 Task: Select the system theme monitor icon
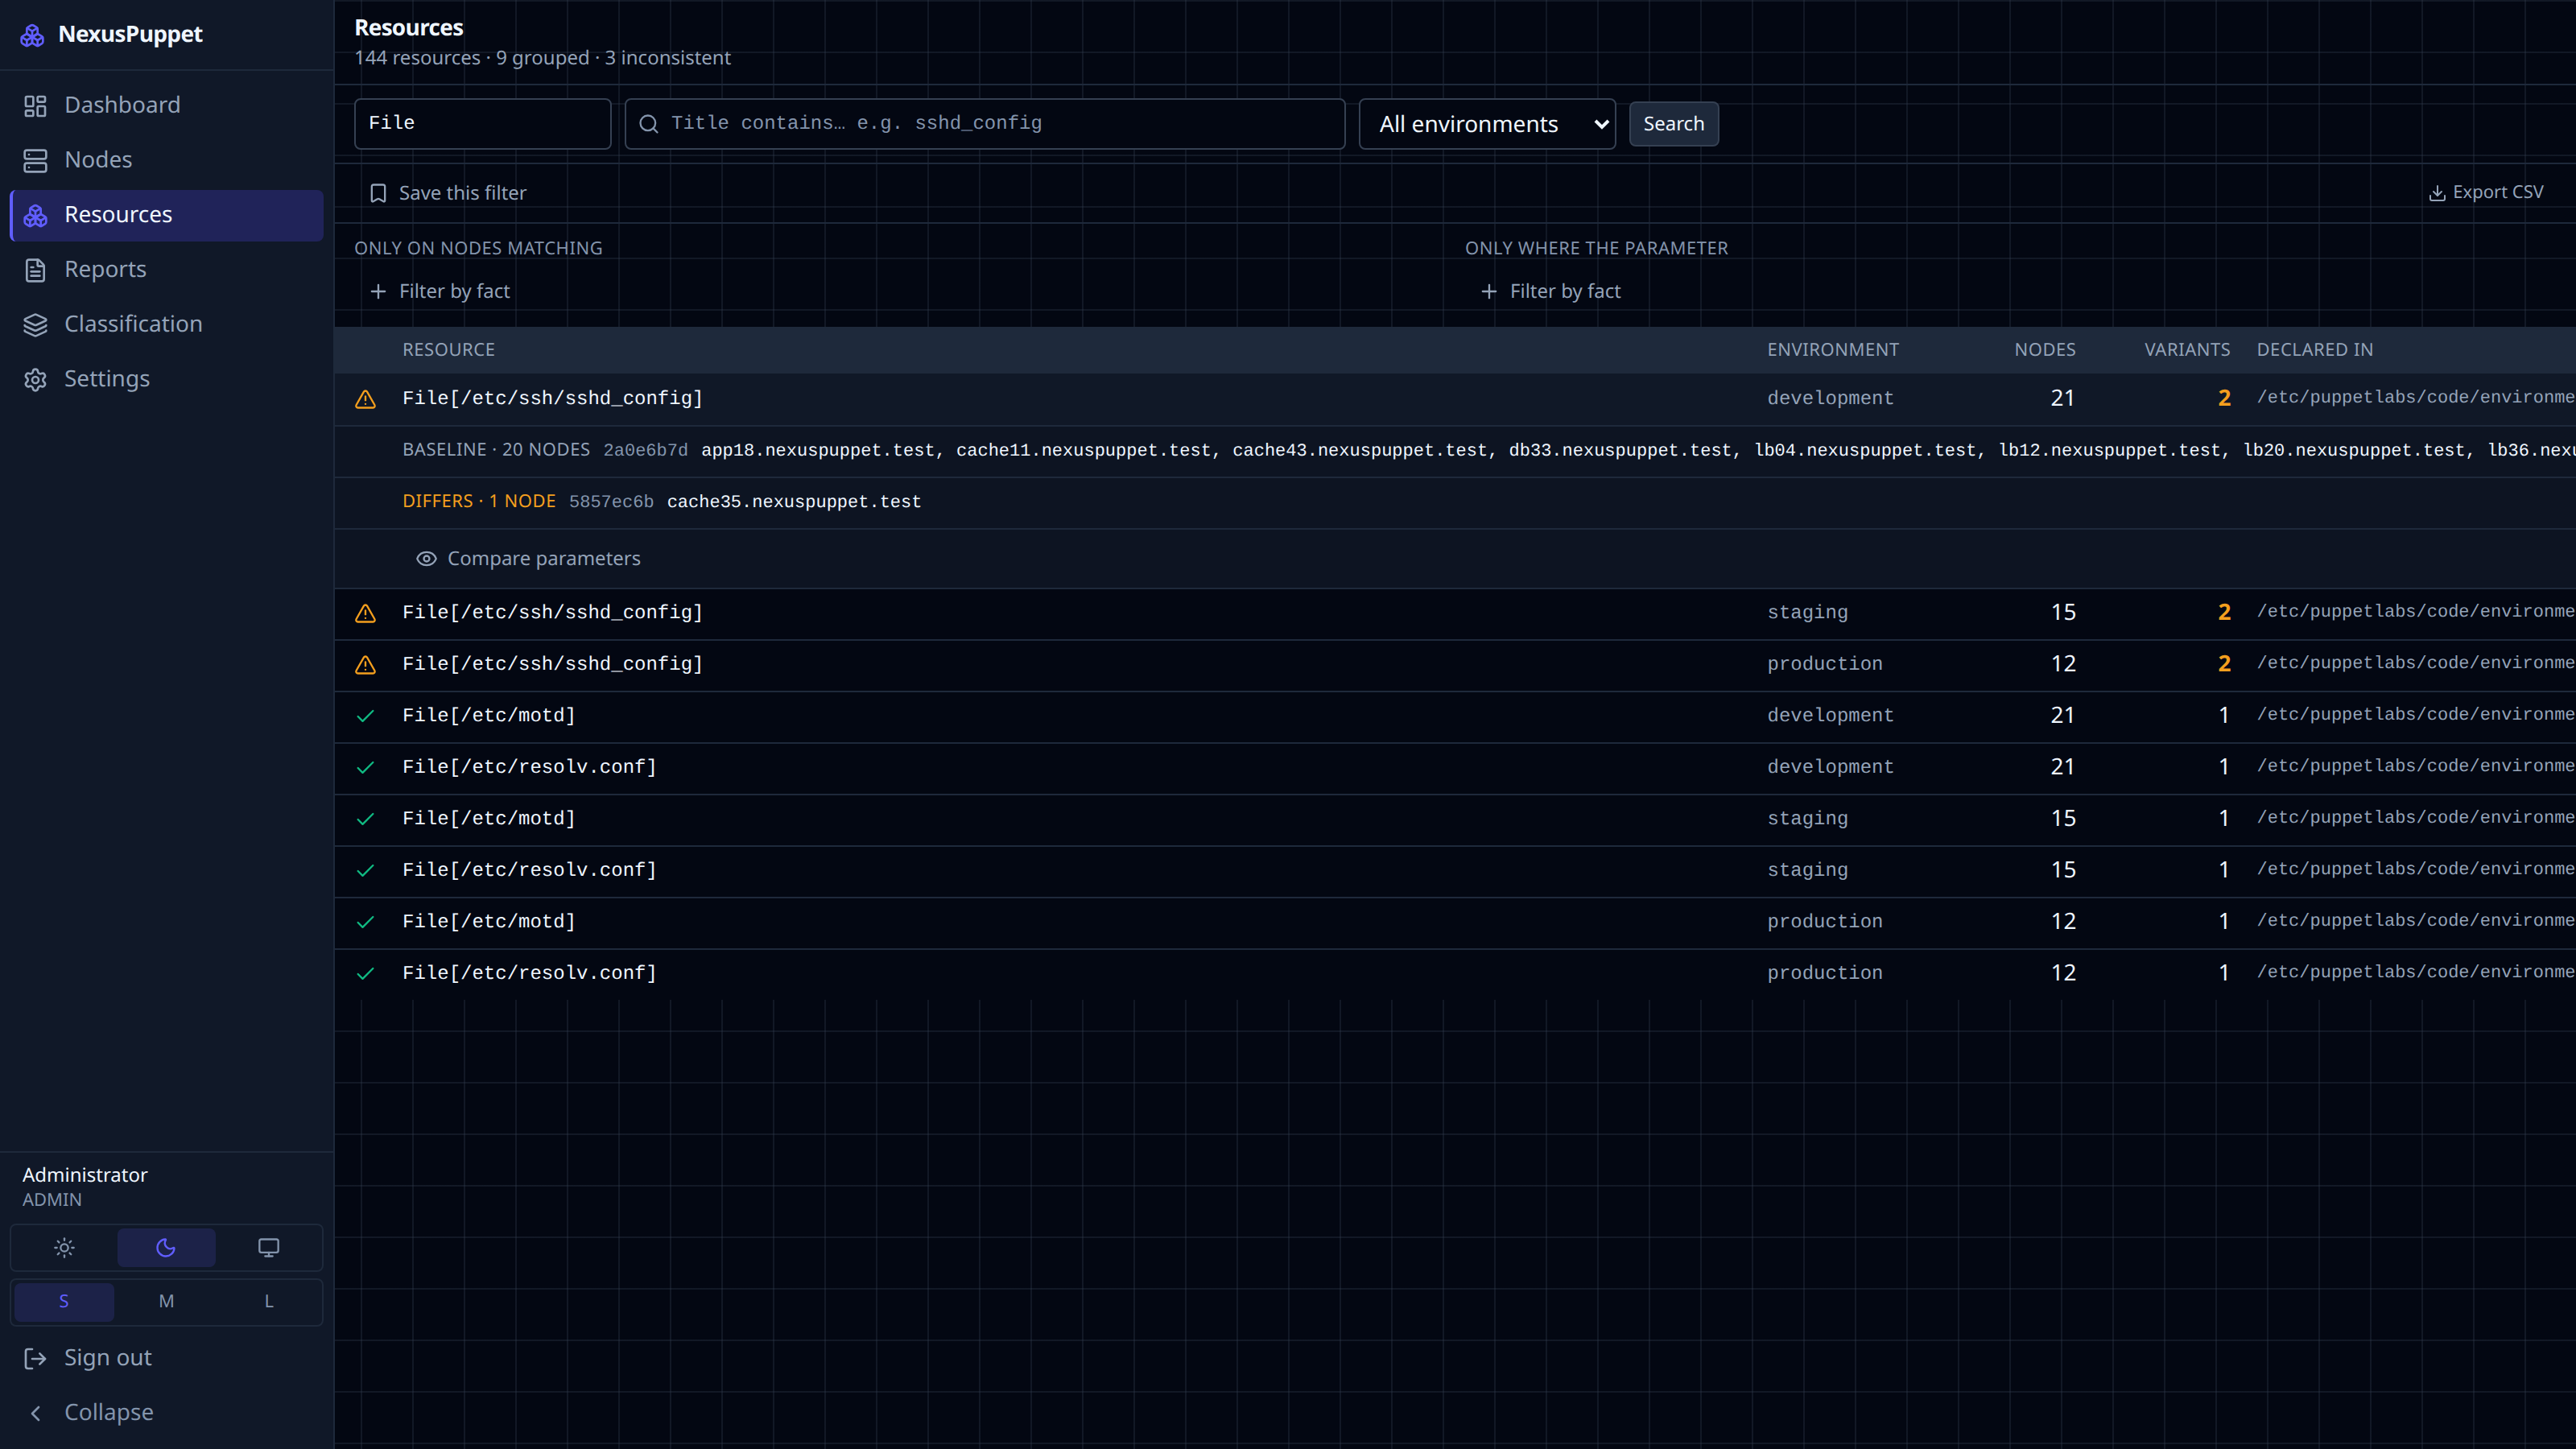coord(269,1248)
